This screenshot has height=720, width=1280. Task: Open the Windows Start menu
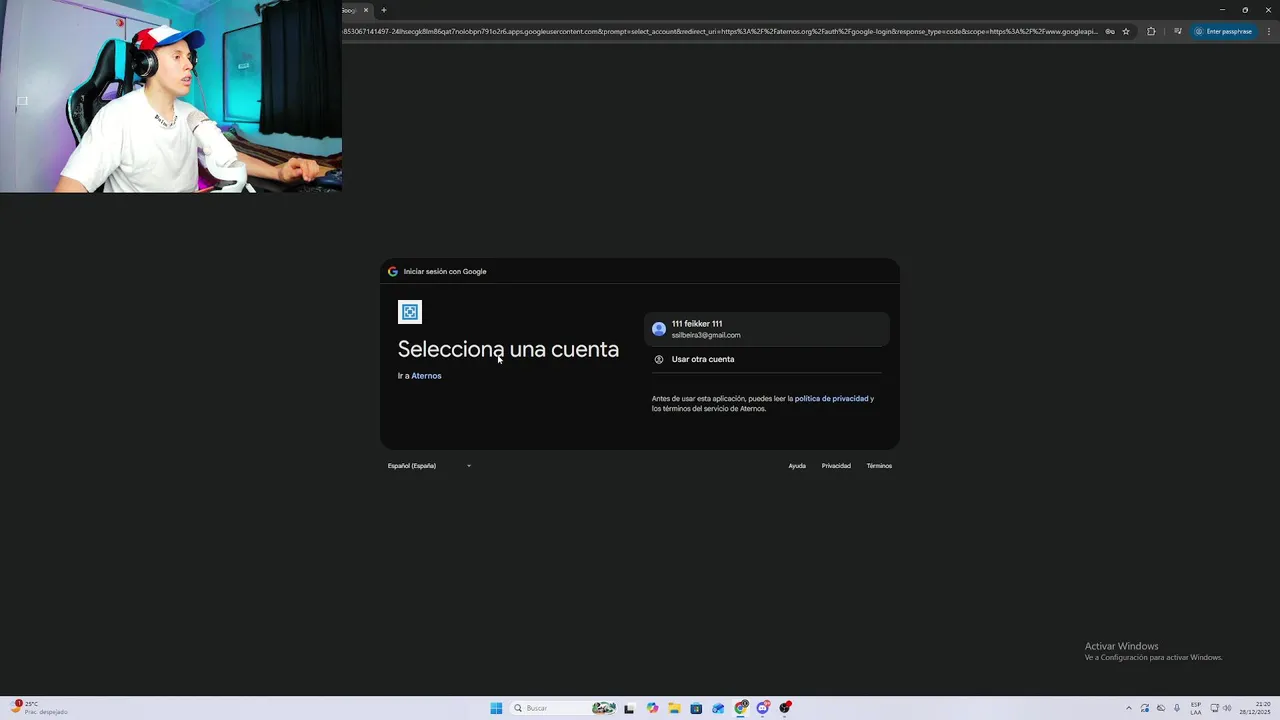point(496,708)
